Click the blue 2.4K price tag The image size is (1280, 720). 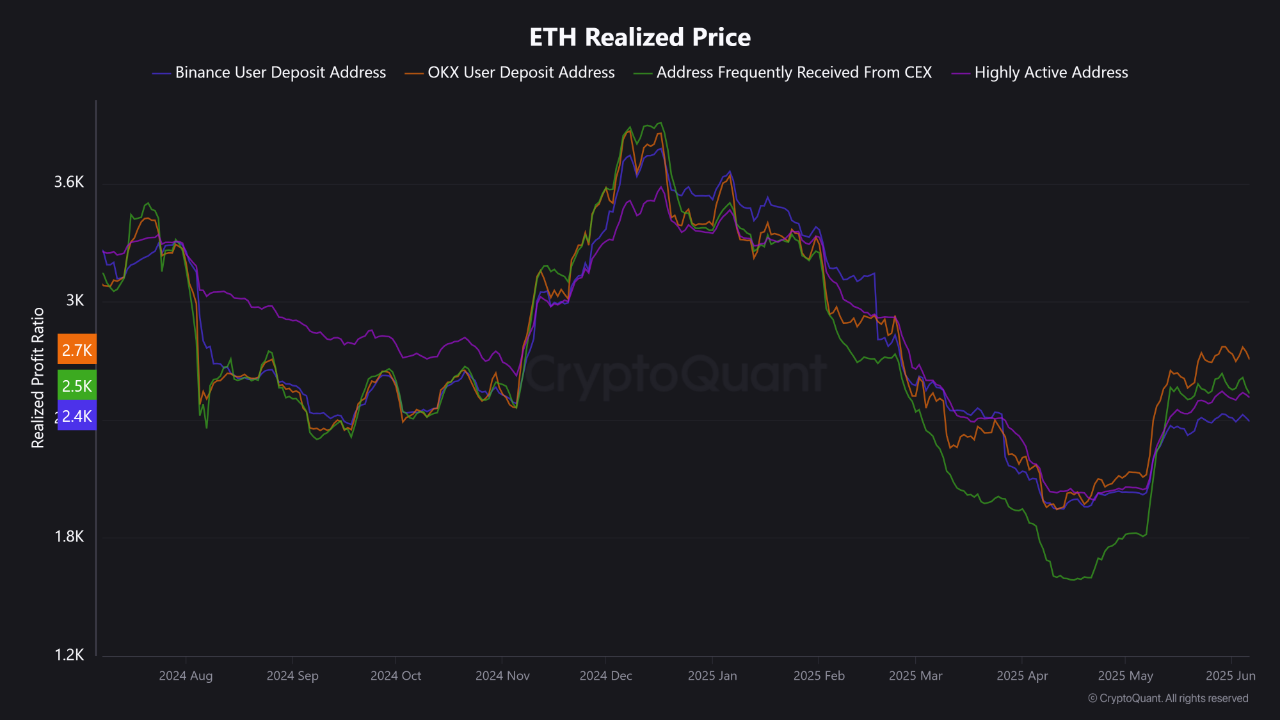point(77,417)
